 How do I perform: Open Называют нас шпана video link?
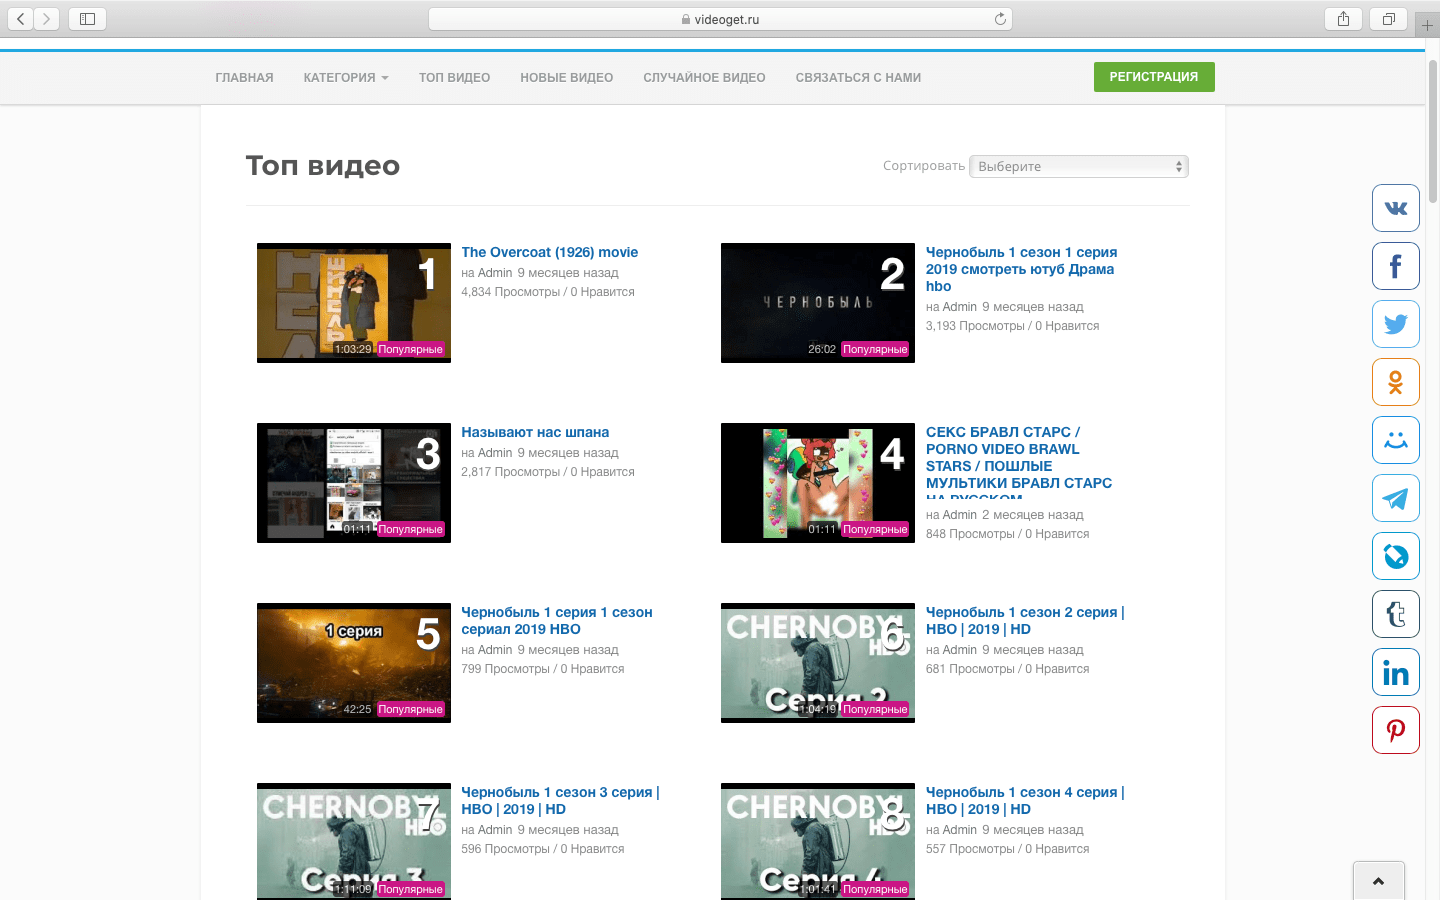[x=535, y=432]
